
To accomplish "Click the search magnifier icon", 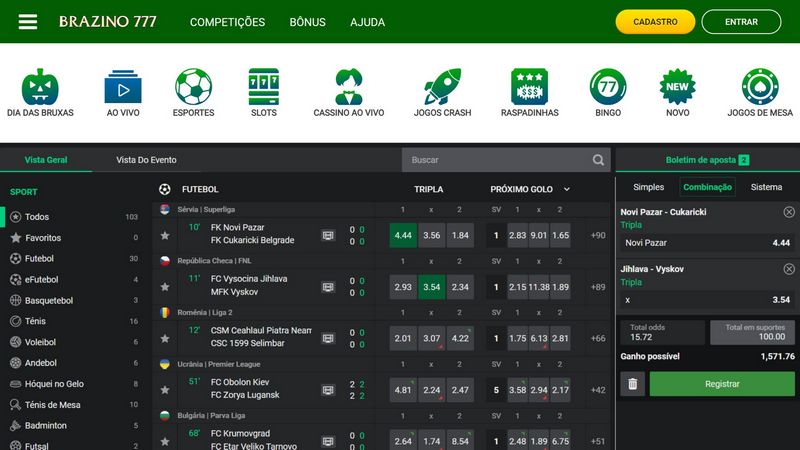I will (598, 160).
